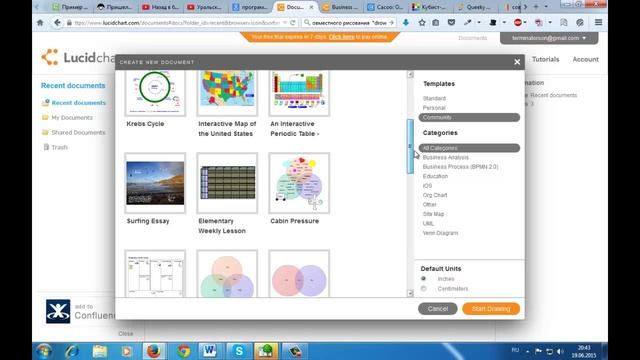The width and height of the screenshot is (640, 360).
Task: Close the Create New Document dialog
Action: tap(517, 62)
